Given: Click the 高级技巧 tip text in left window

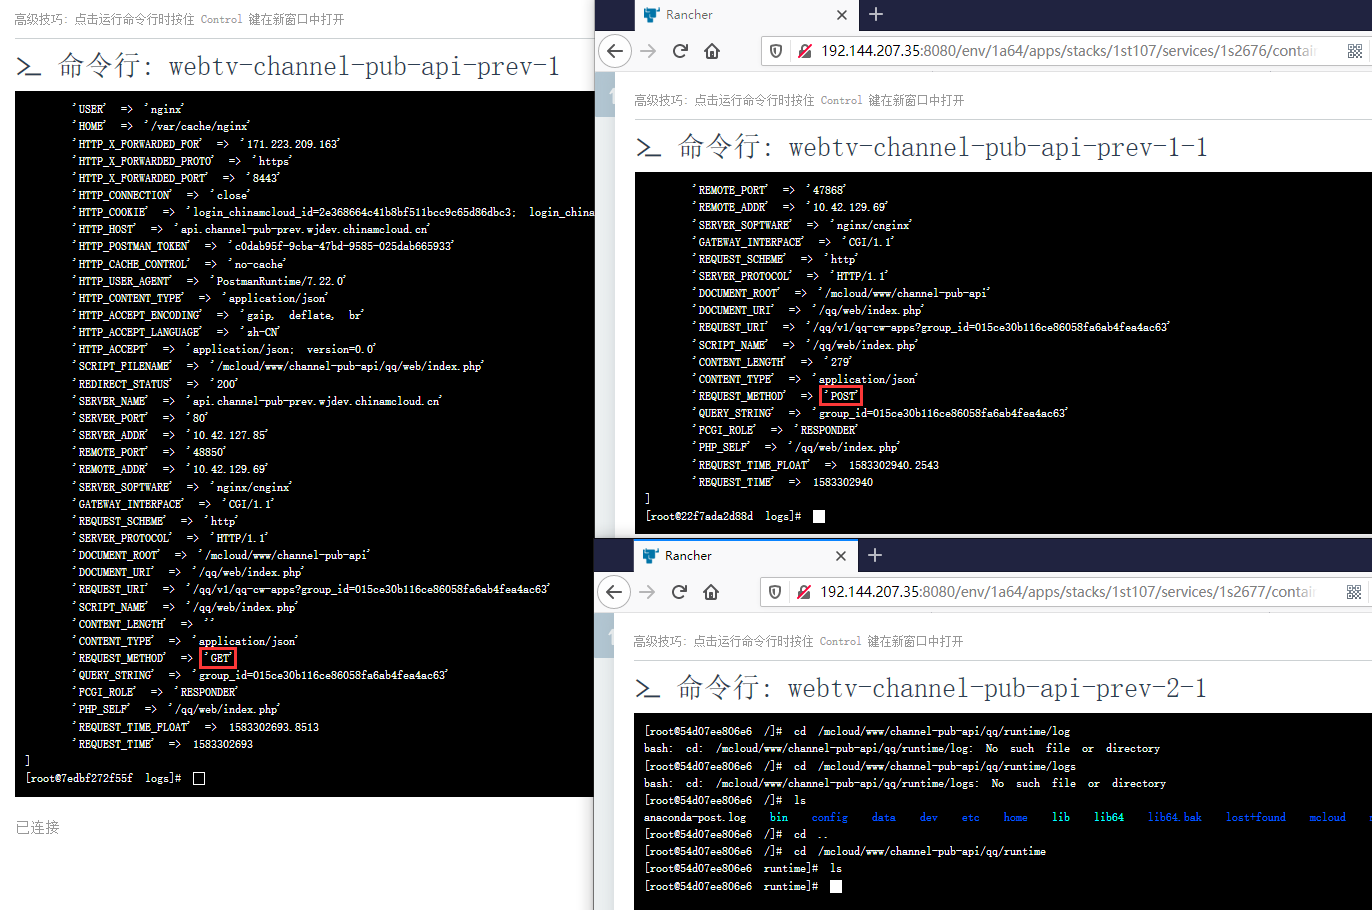Looking at the screenshot, I should [180, 19].
